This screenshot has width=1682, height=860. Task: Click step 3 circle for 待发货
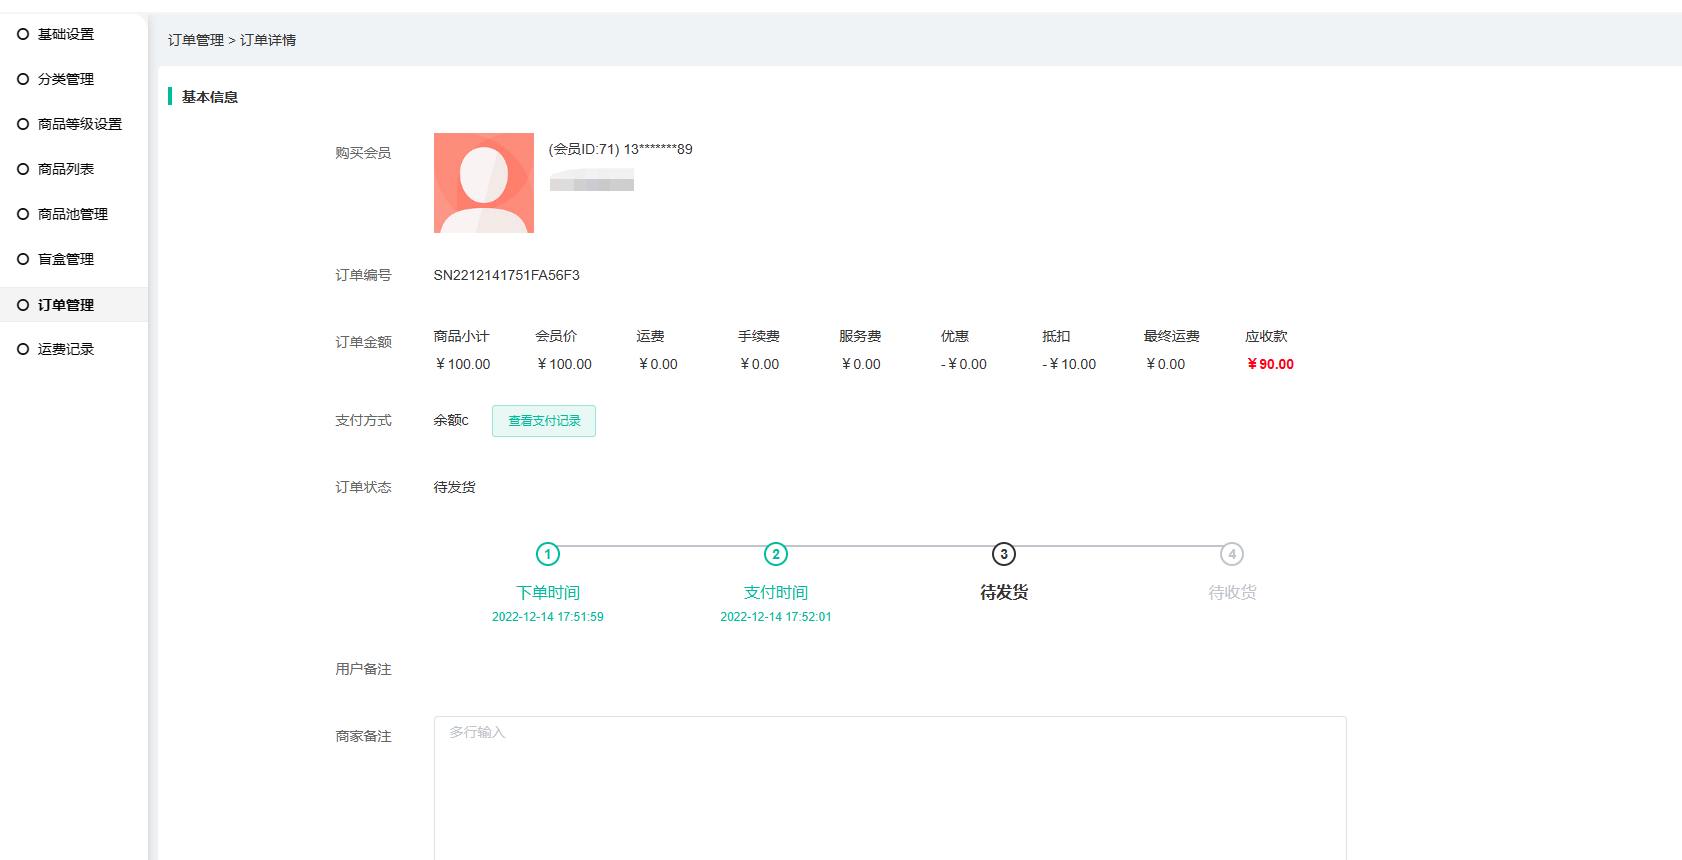(x=1004, y=554)
